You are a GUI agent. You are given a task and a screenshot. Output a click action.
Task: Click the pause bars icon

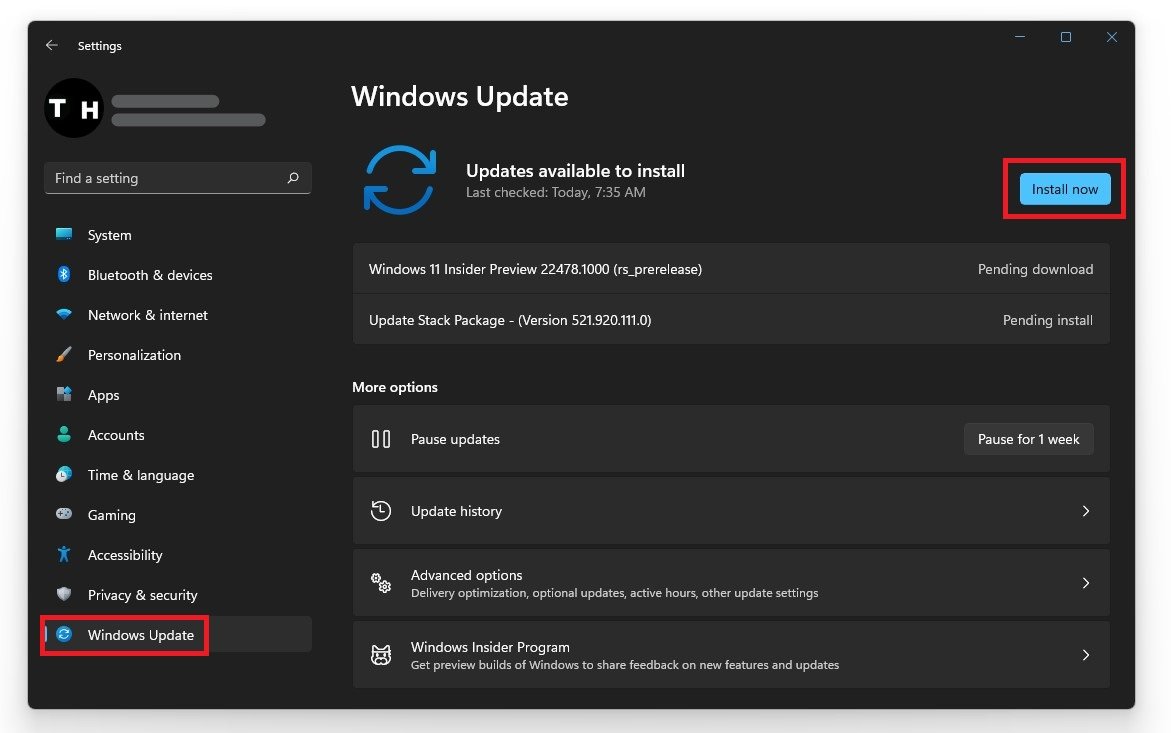[x=381, y=439]
